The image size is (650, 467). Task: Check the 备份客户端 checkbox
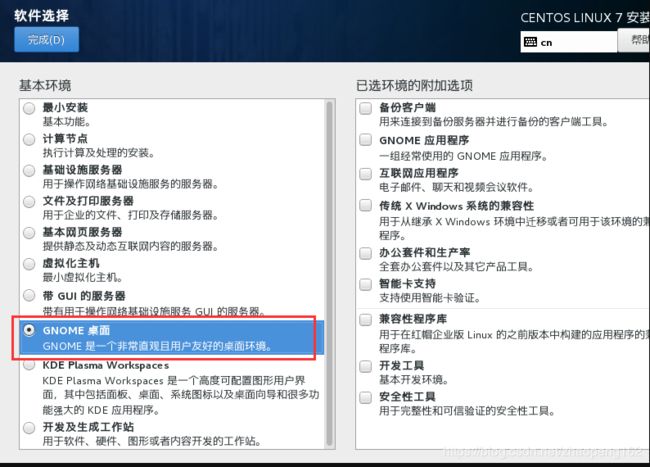click(366, 109)
